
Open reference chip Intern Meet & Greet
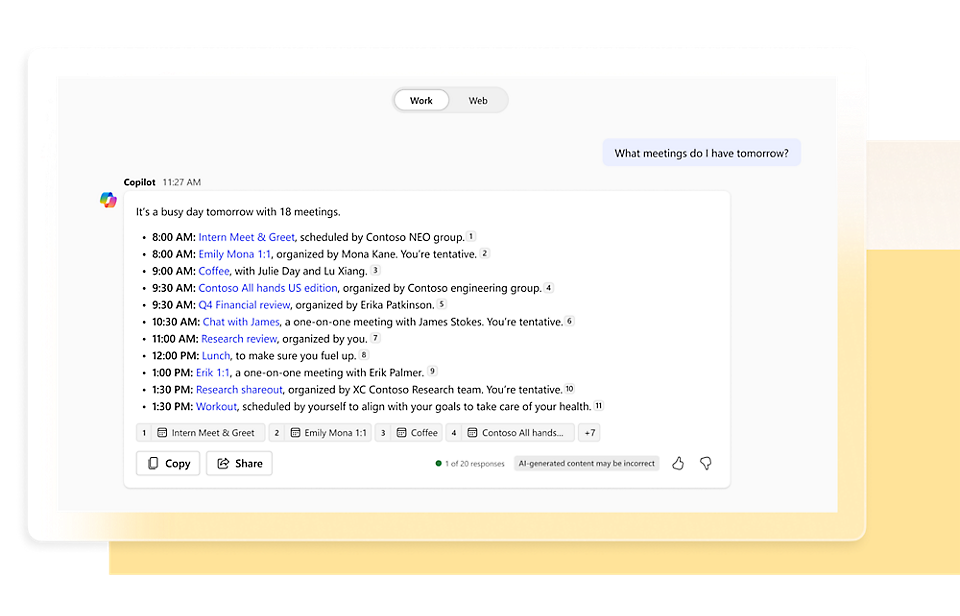[x=200, y=433]
